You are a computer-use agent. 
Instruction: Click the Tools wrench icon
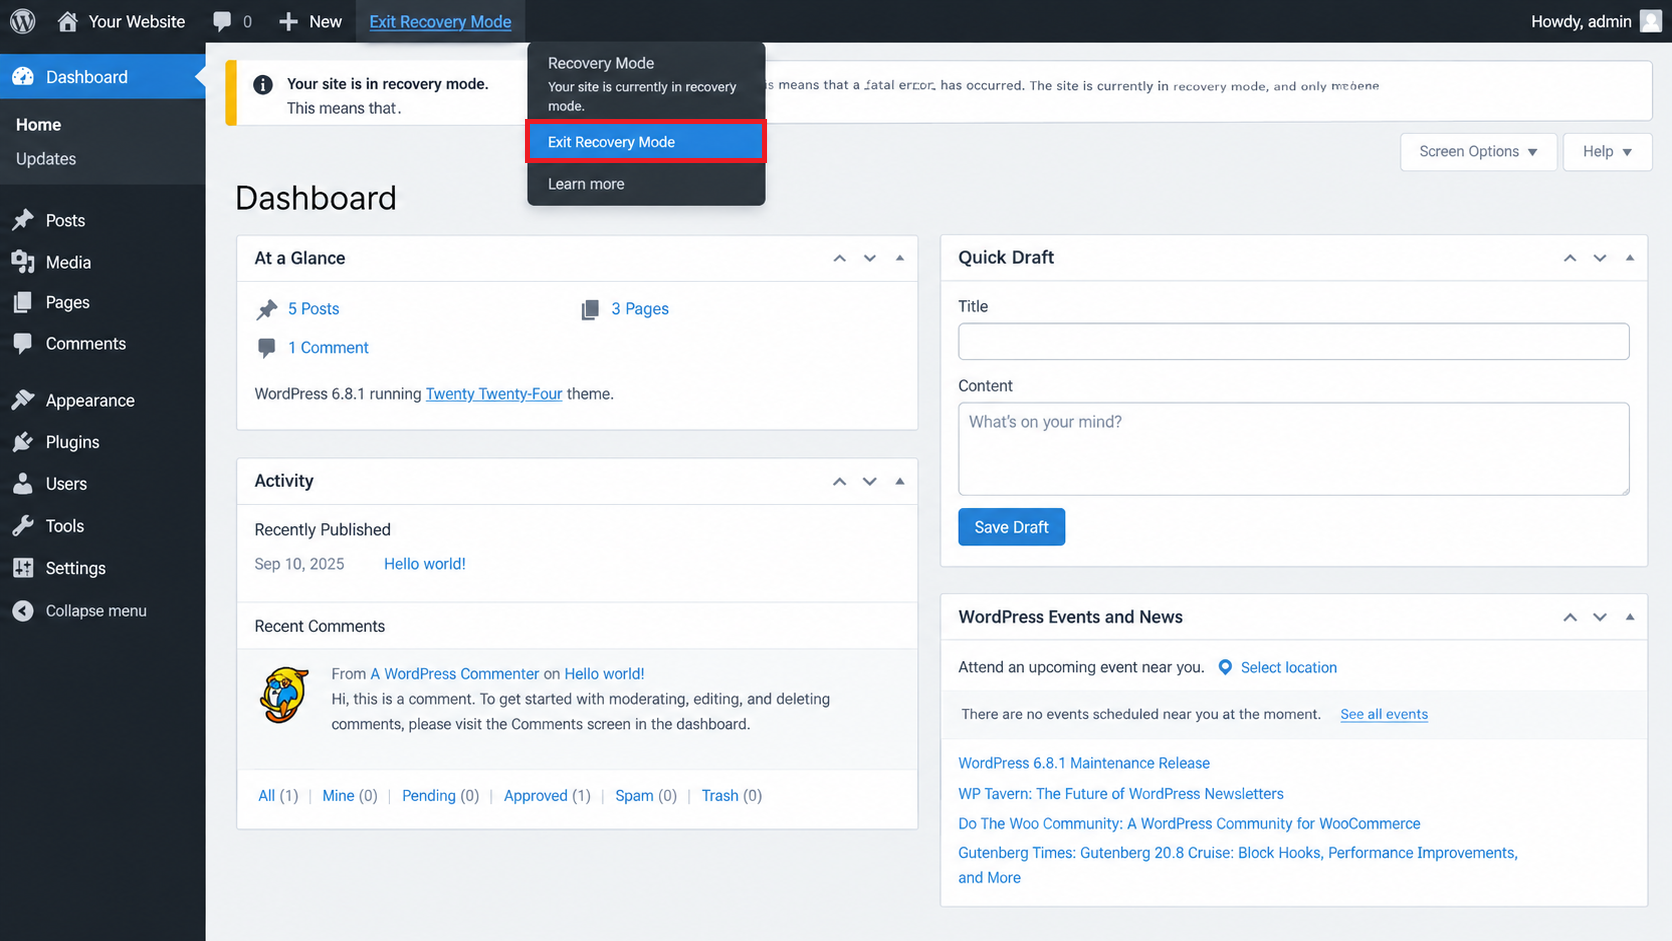(23, 526)
